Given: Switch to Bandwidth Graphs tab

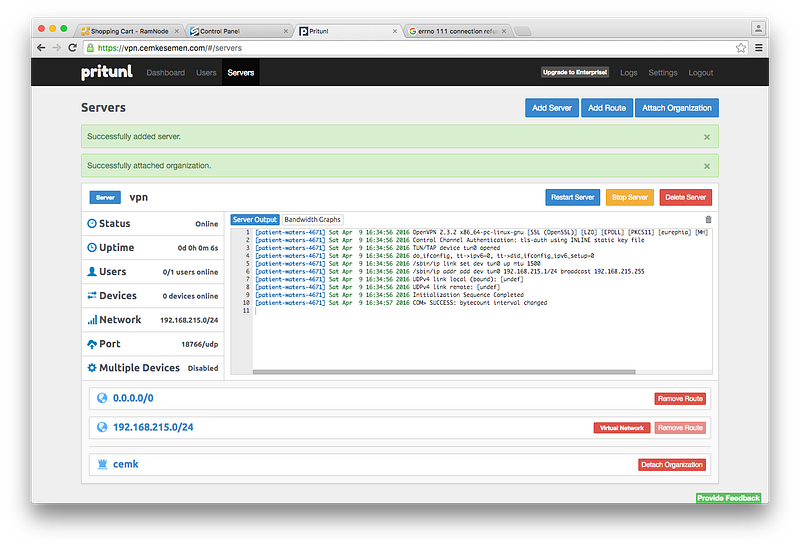Looking at the screenshot, I should tap(312, 219).
